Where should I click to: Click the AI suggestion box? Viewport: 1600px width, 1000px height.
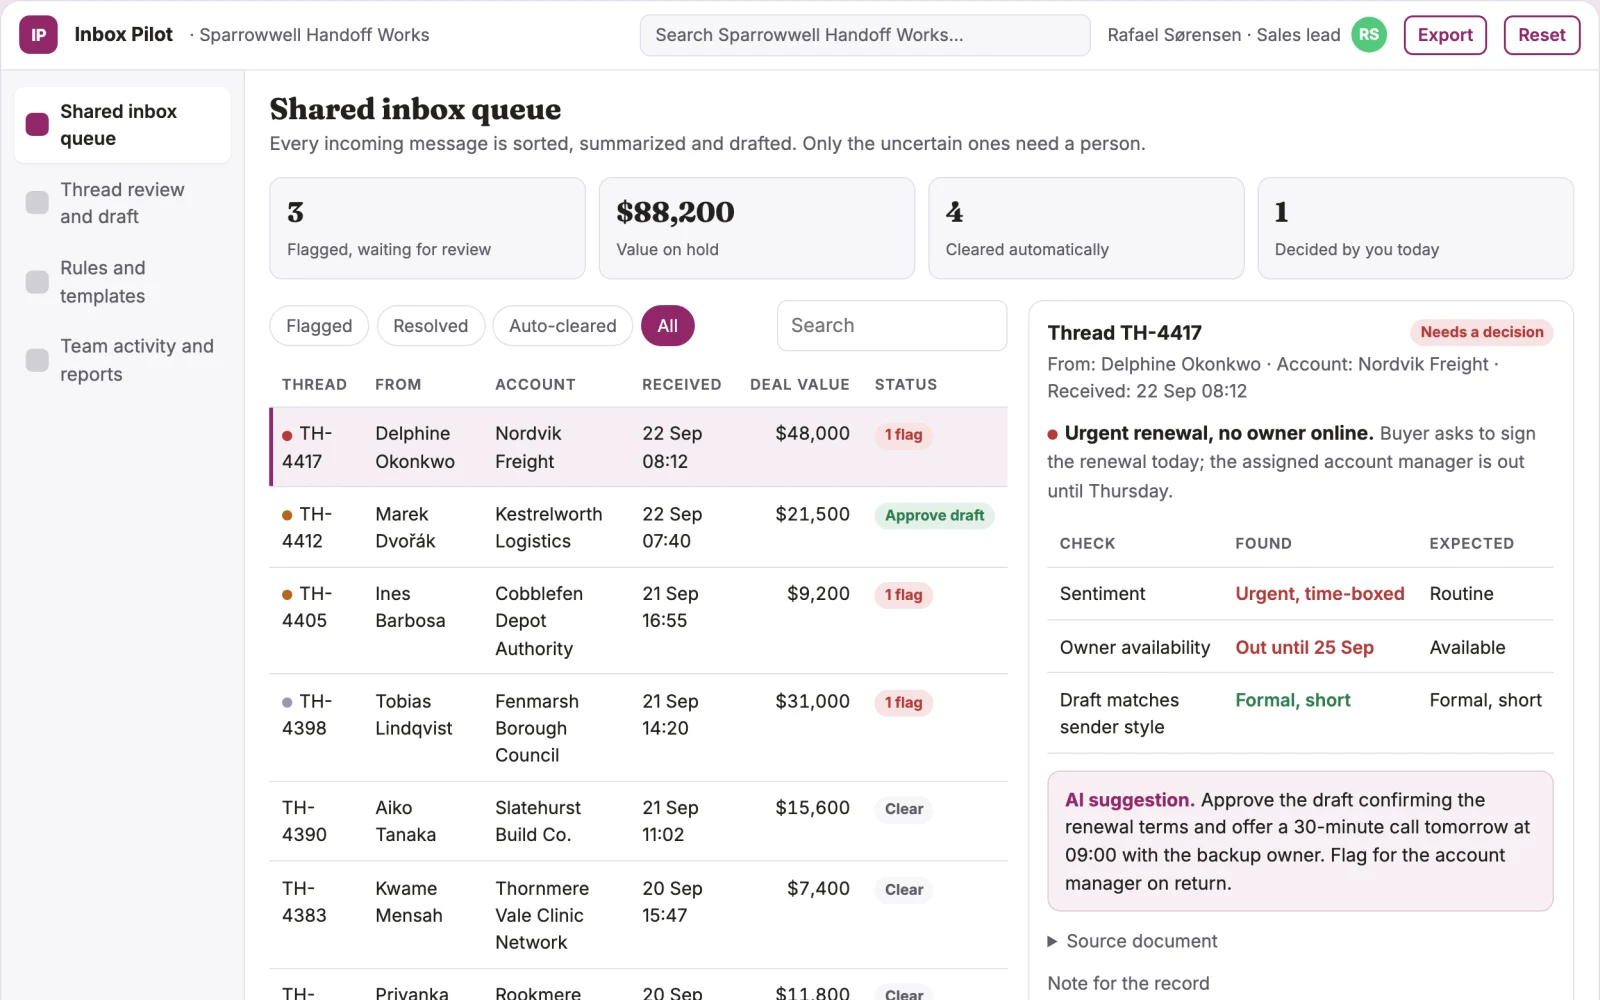[x=1300, y=841]
